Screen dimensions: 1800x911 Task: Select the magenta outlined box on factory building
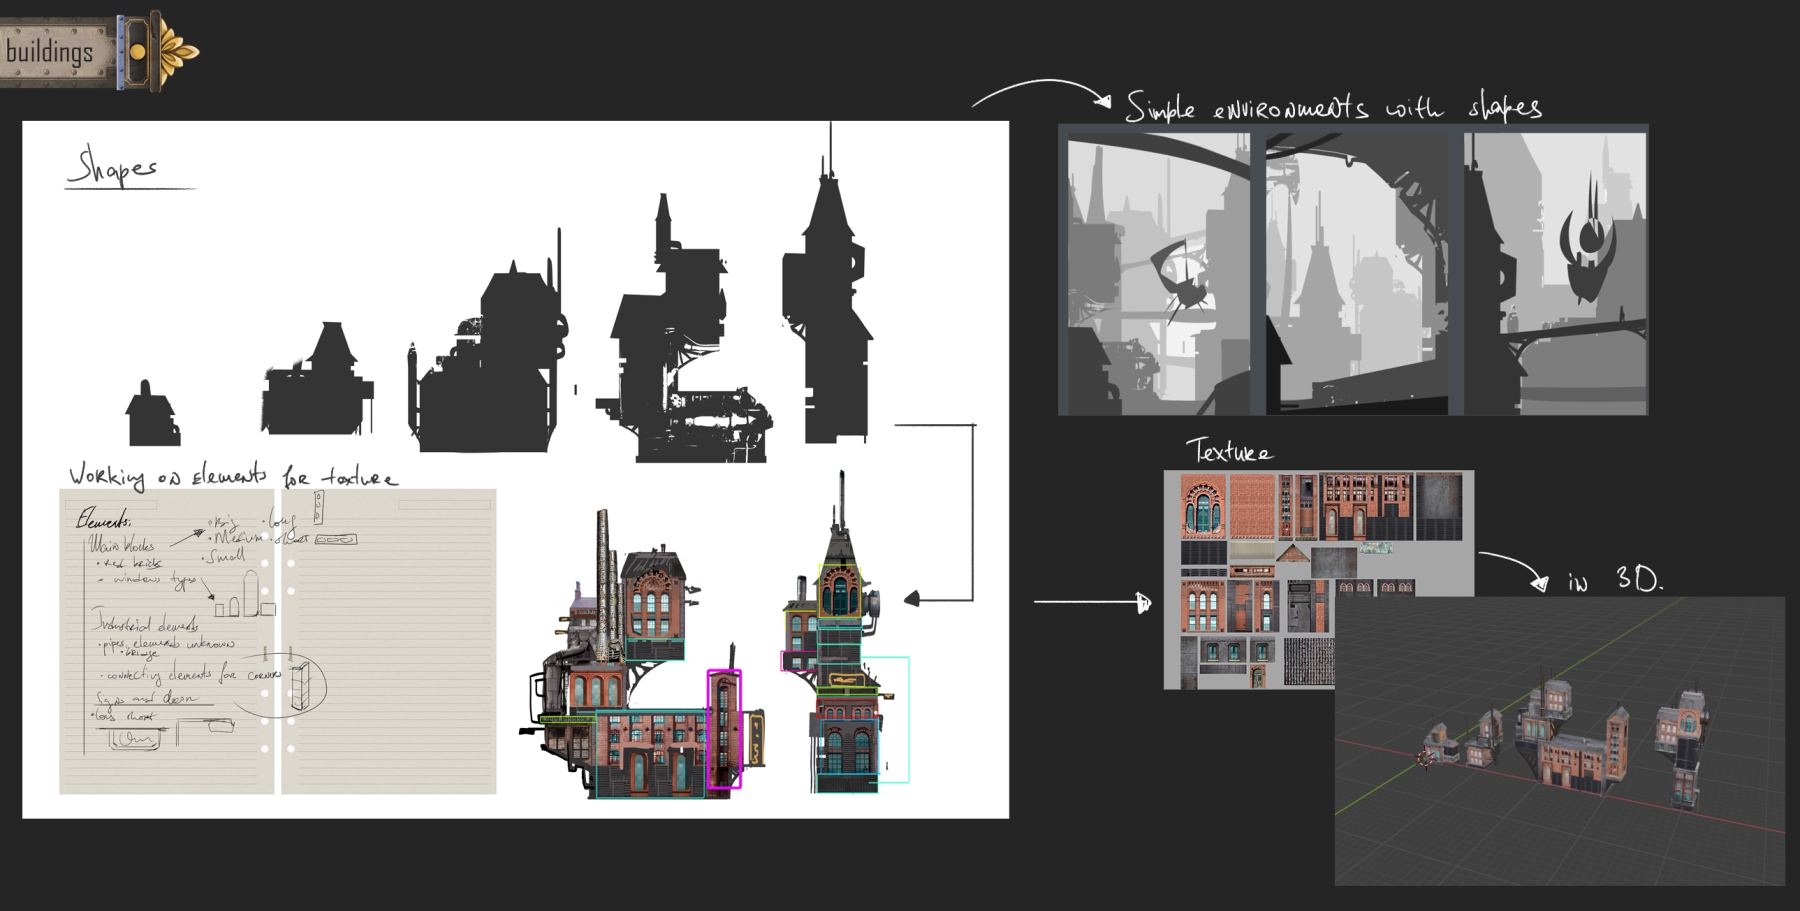(724, 729)
